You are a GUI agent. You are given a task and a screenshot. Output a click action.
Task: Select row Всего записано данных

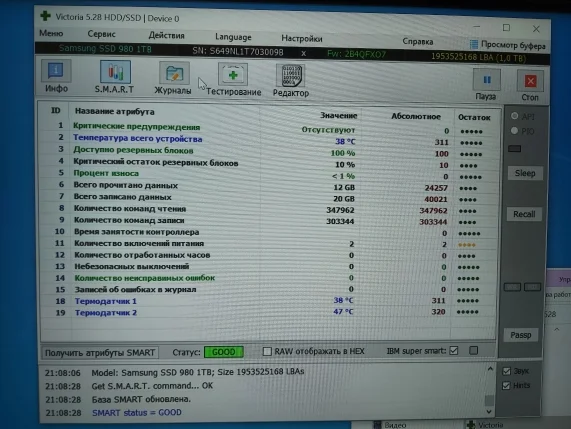pos(269,198)
